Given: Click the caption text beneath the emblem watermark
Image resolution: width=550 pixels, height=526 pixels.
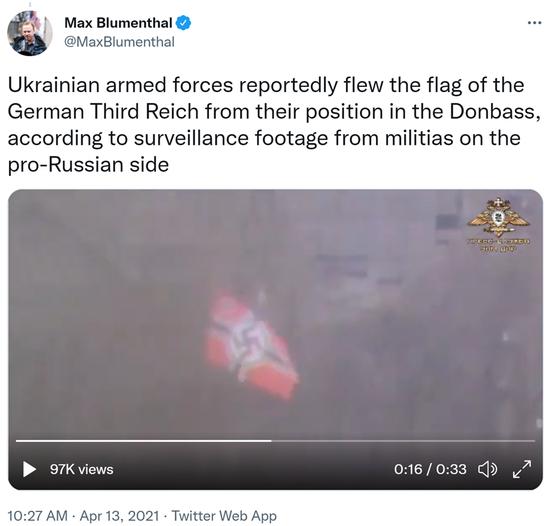Looking at the screenshot, I should coord(498,244).
